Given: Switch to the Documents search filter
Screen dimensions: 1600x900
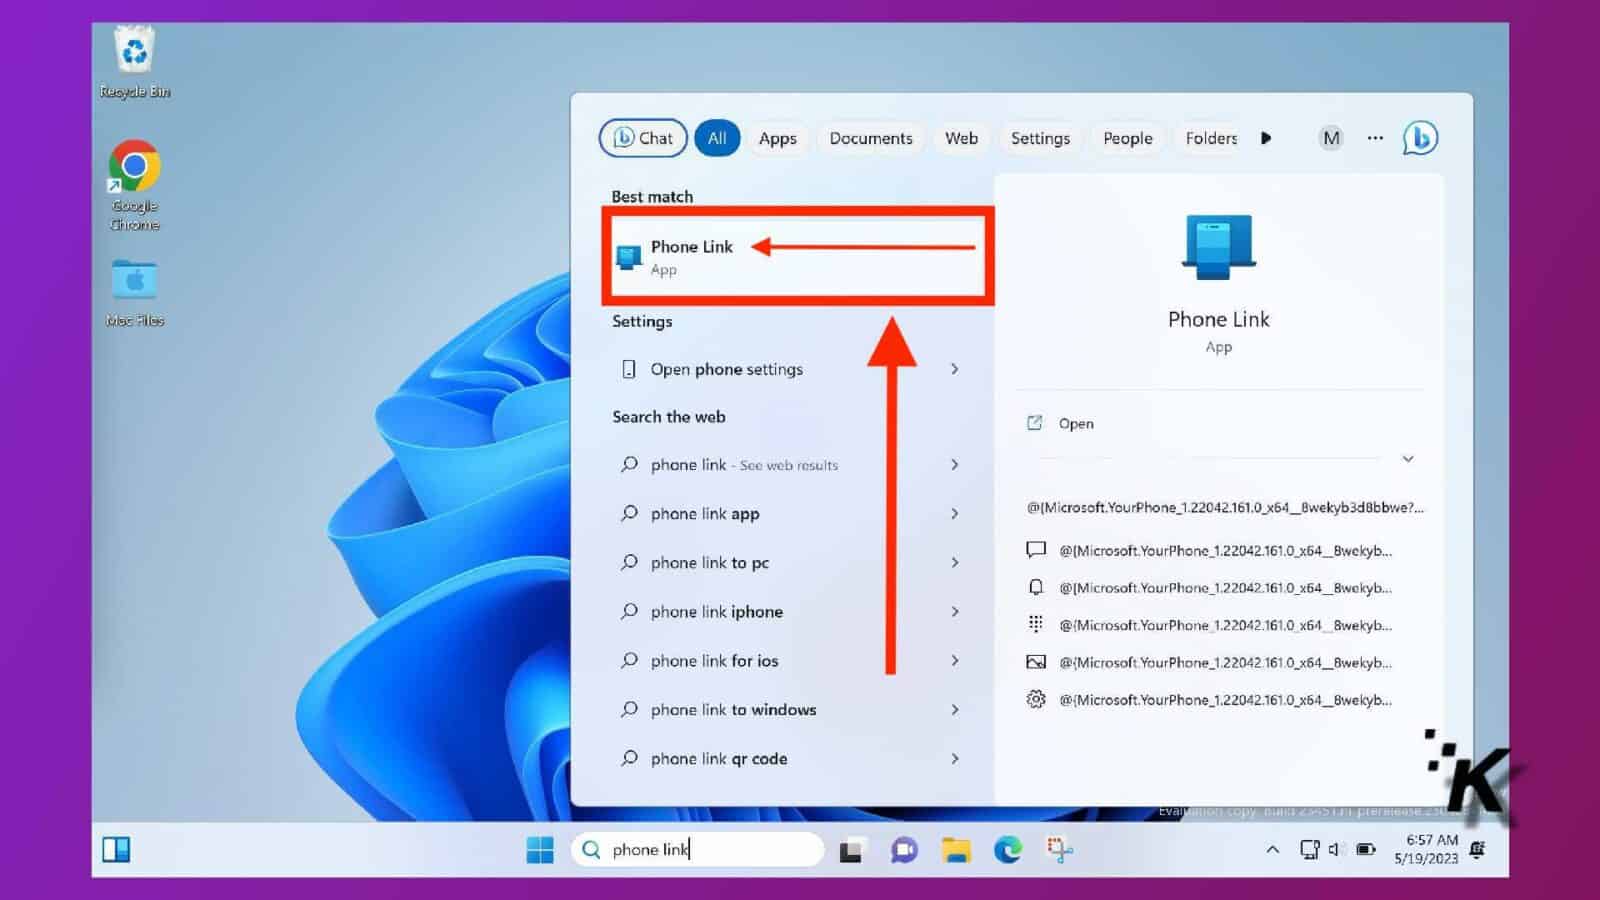Looking at the screenshot, I should tap(870, 138).
